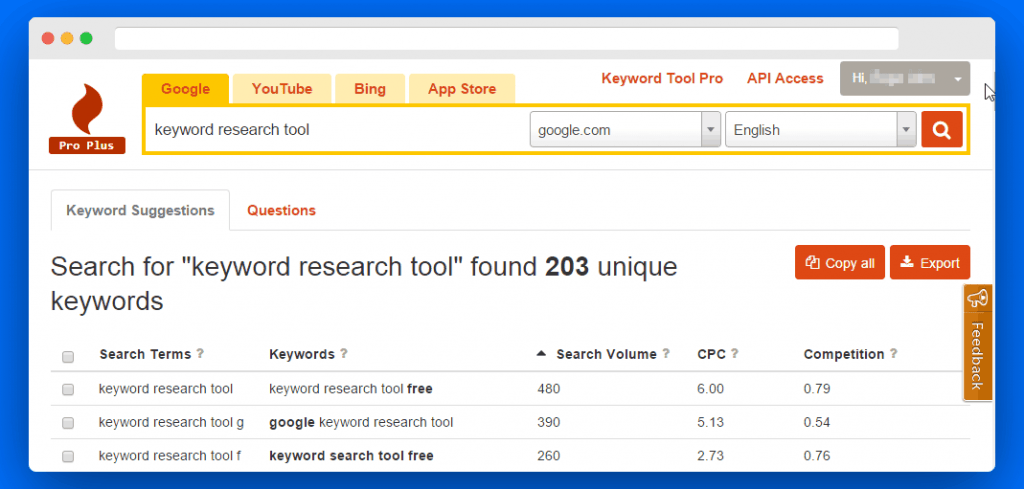
Task: Click the search volume value 480
Action: (x=549, y=389)
